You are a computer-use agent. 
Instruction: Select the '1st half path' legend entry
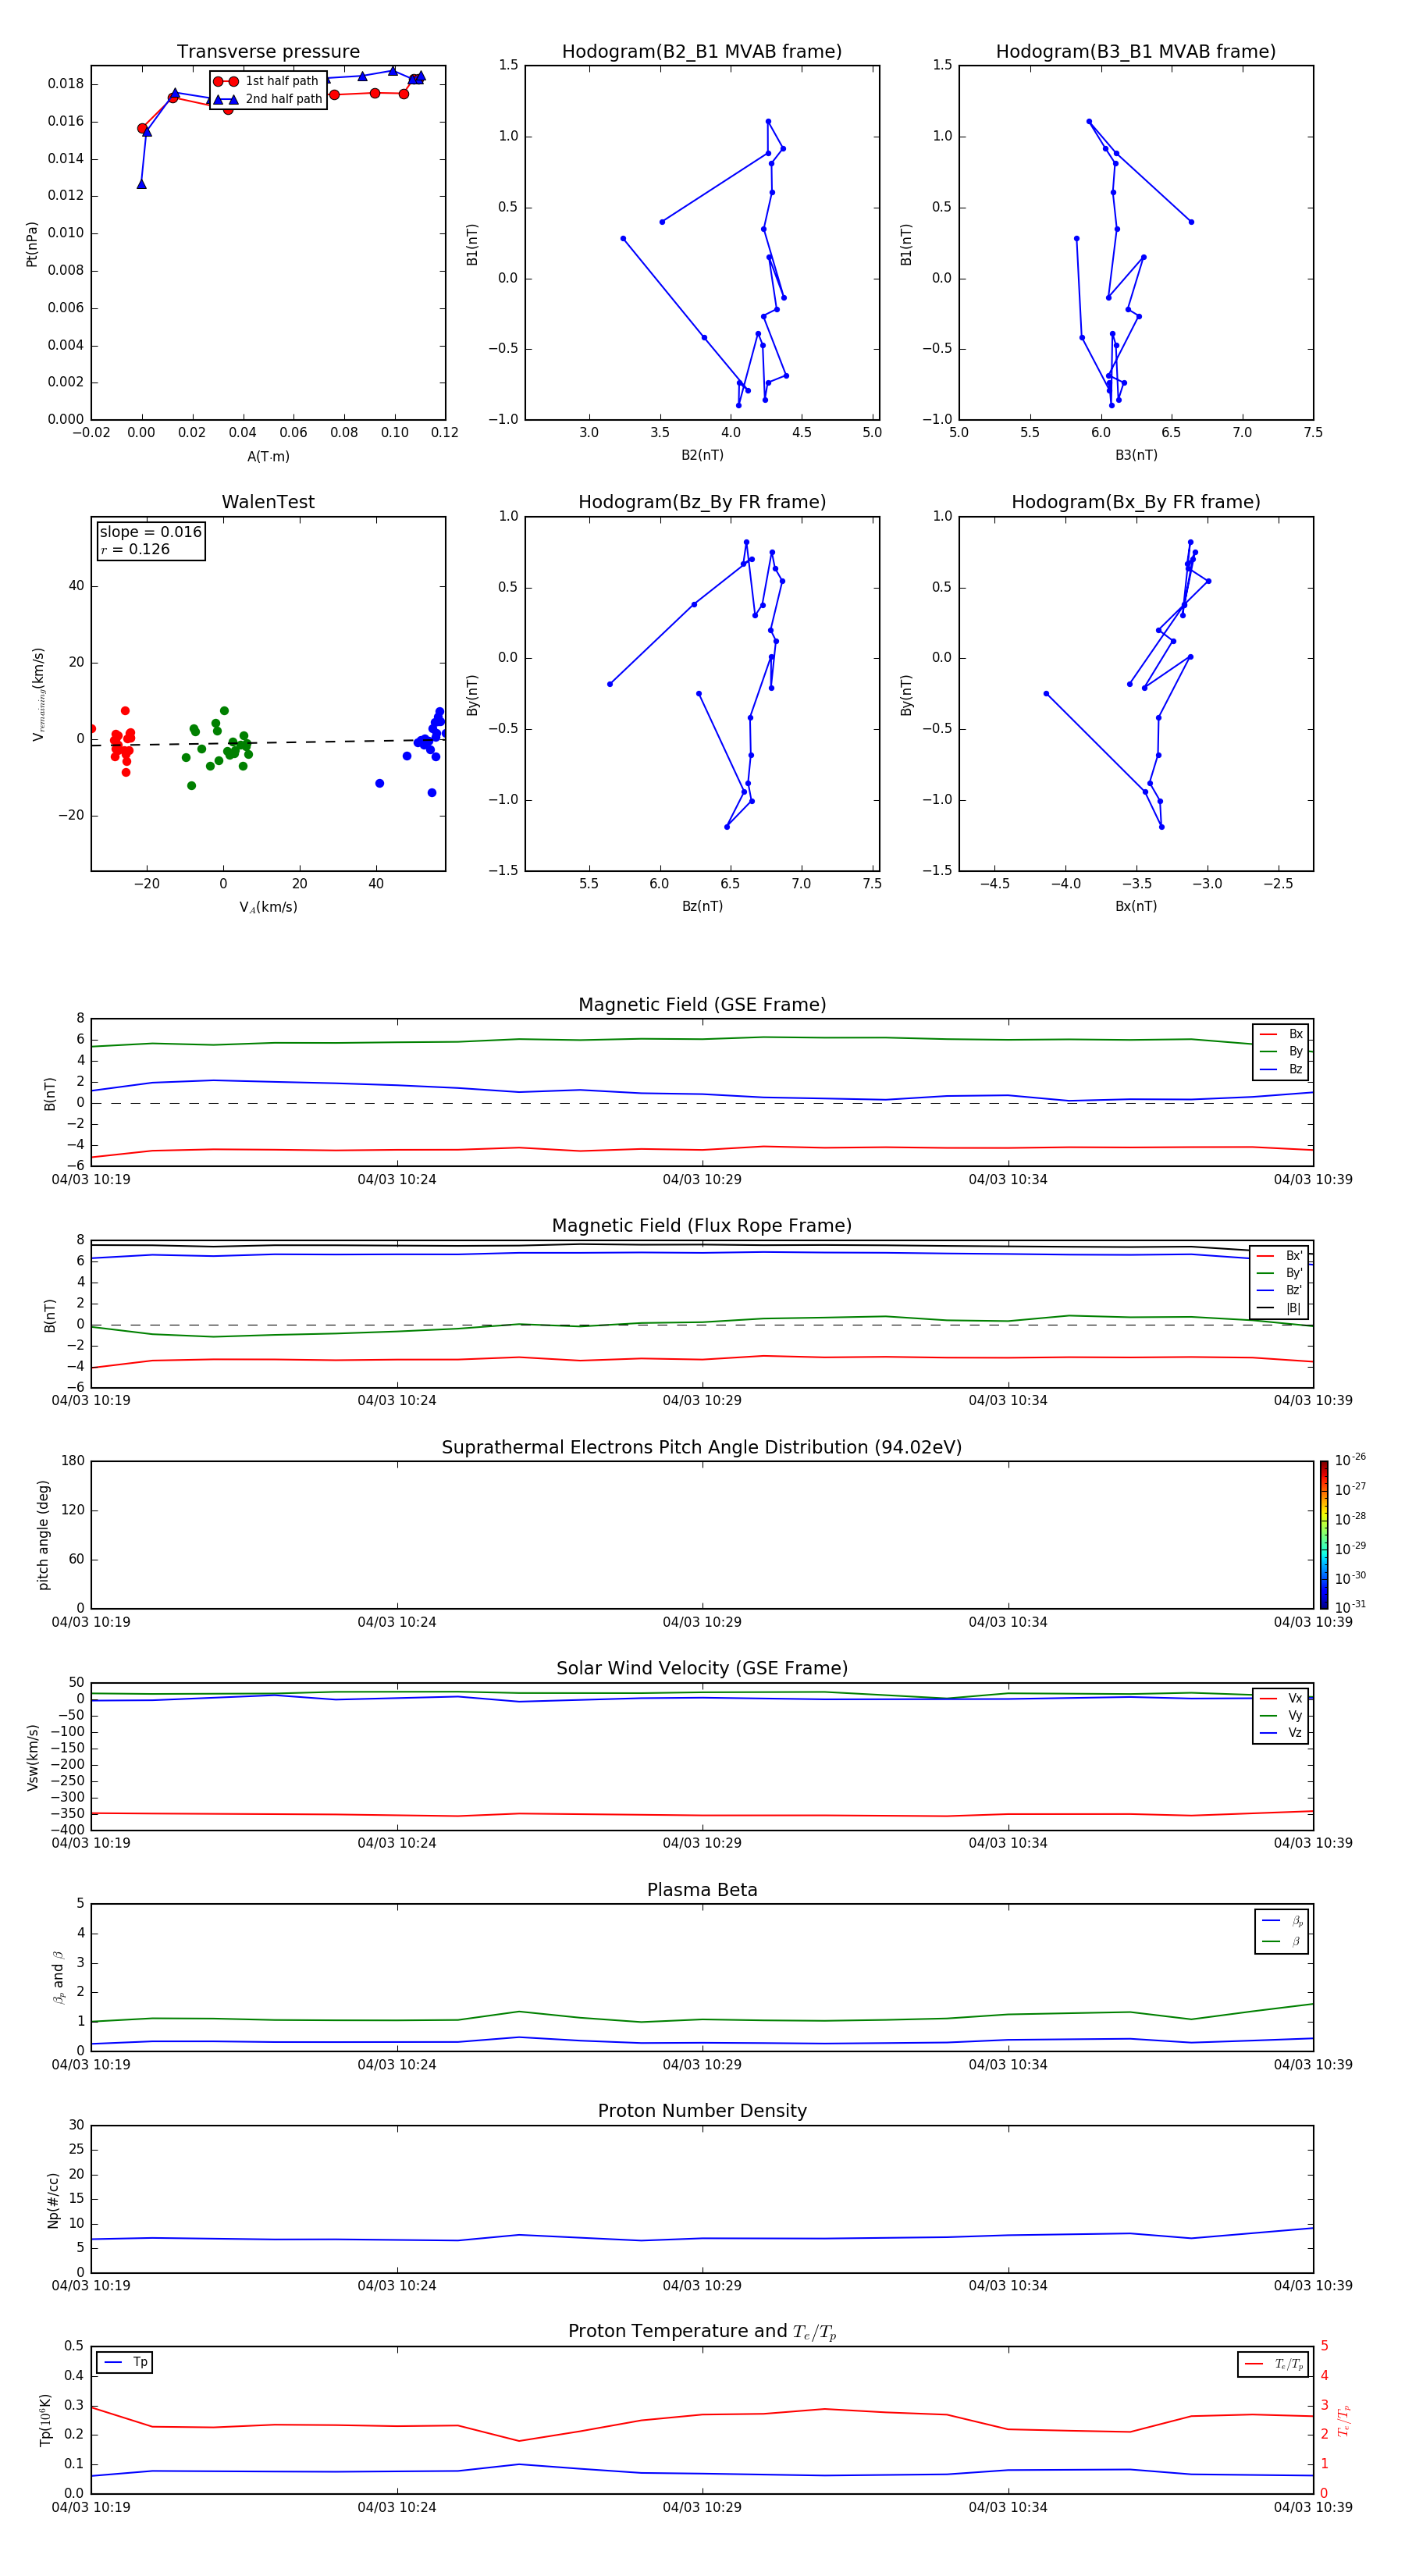tap(267, 81)
